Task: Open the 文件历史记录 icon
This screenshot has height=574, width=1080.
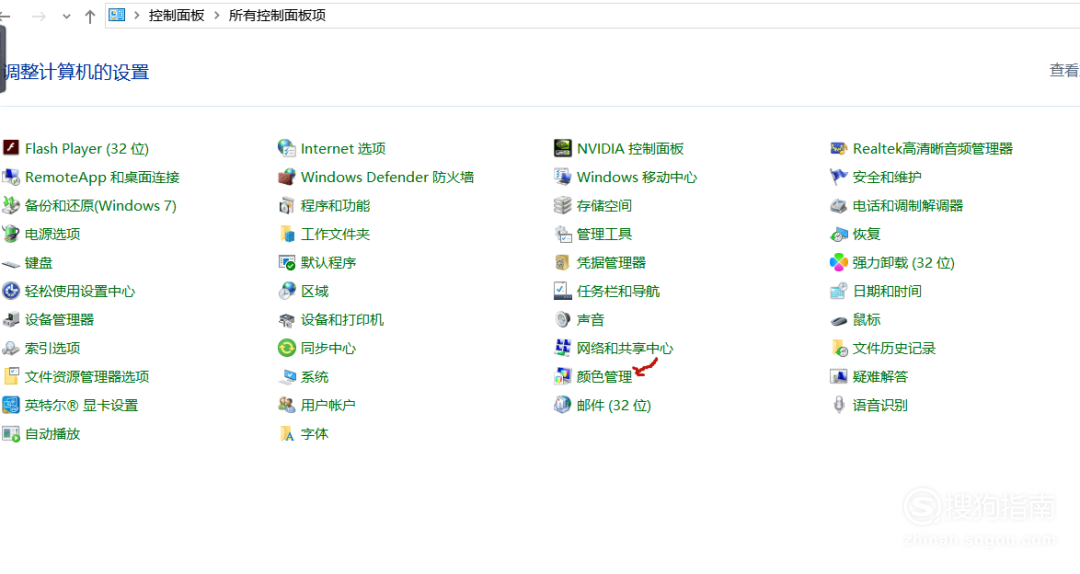Action: [x=838, y=348]
